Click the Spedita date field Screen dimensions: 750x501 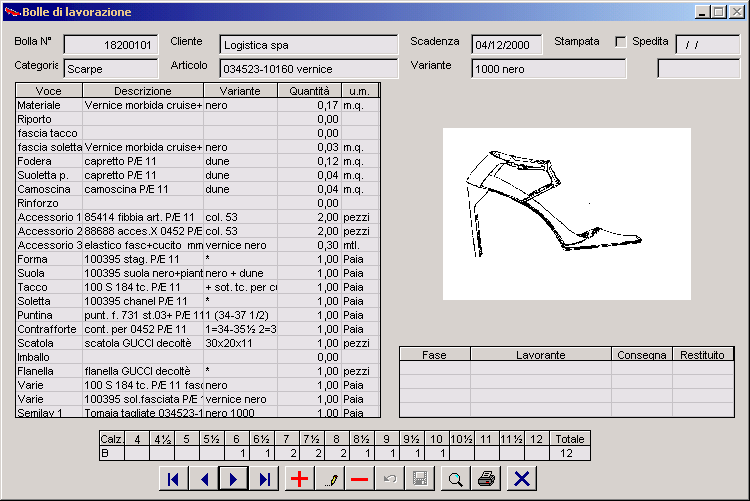pyautogui.click(x=707, y=45)
